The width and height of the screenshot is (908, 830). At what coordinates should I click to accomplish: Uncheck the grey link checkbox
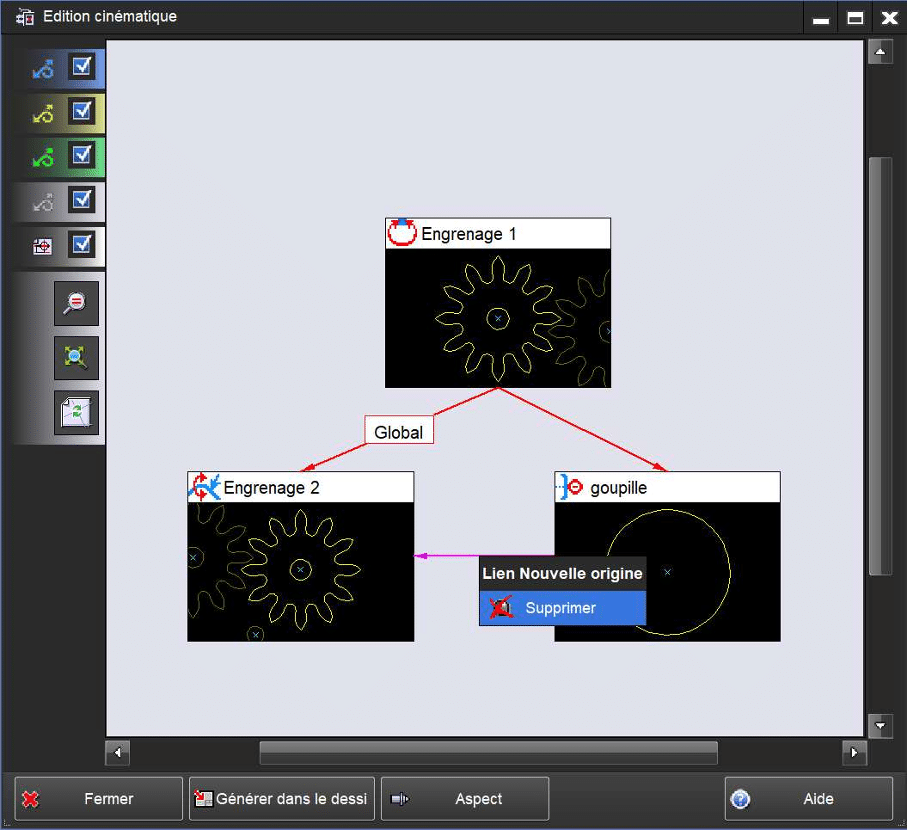coord(82,200)
